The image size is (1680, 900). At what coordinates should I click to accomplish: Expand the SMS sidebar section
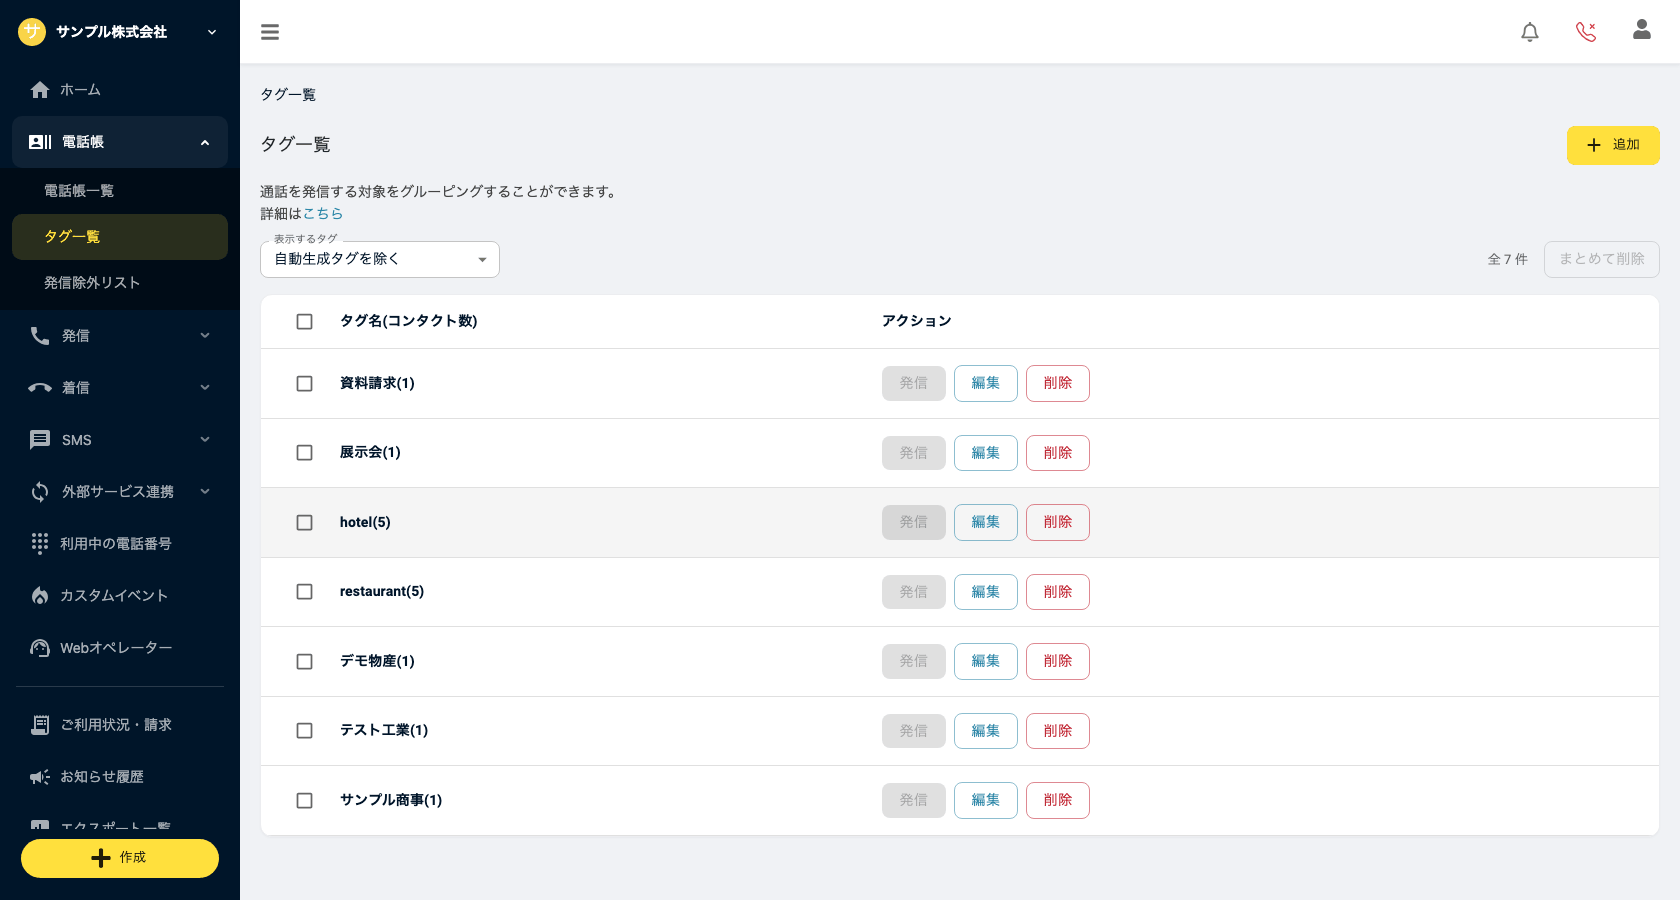click(x=120, y=440)
